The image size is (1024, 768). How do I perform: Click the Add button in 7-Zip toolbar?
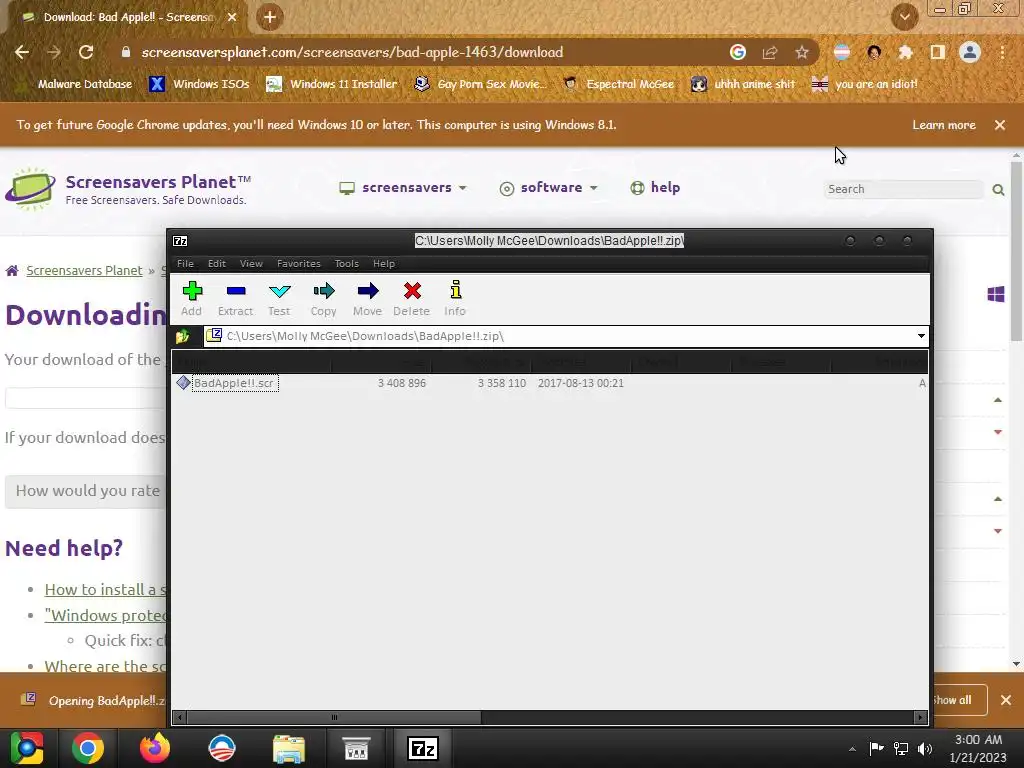[191, 298]
